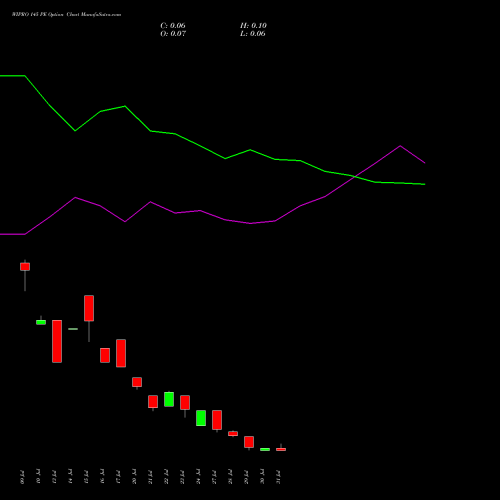Select the low value L: 0.06
The image size is (500, 500).
pyautogui.click(x=253, y=34)
